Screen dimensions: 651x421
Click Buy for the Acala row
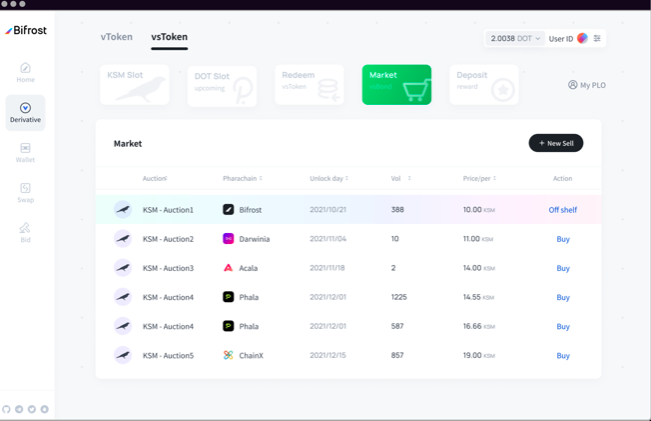[563, 268]
